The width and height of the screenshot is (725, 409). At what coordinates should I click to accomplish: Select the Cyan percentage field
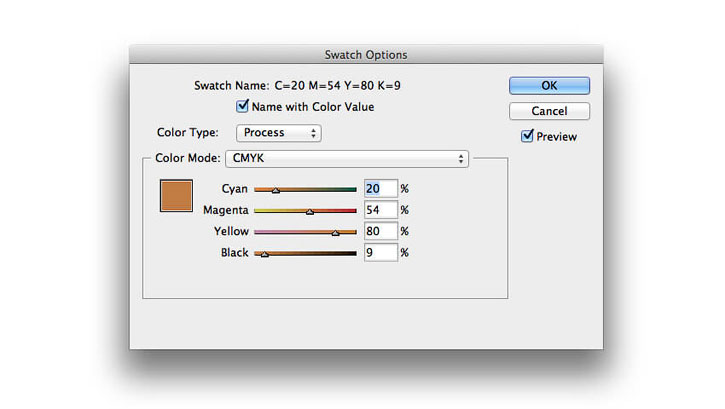click(x=381, y=189)
